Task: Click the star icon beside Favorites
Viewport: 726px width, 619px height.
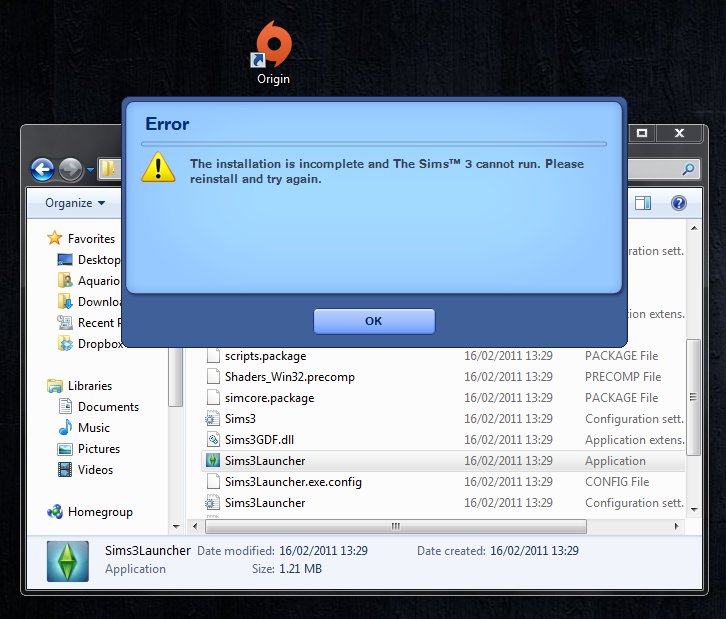Action: [55, 238]
